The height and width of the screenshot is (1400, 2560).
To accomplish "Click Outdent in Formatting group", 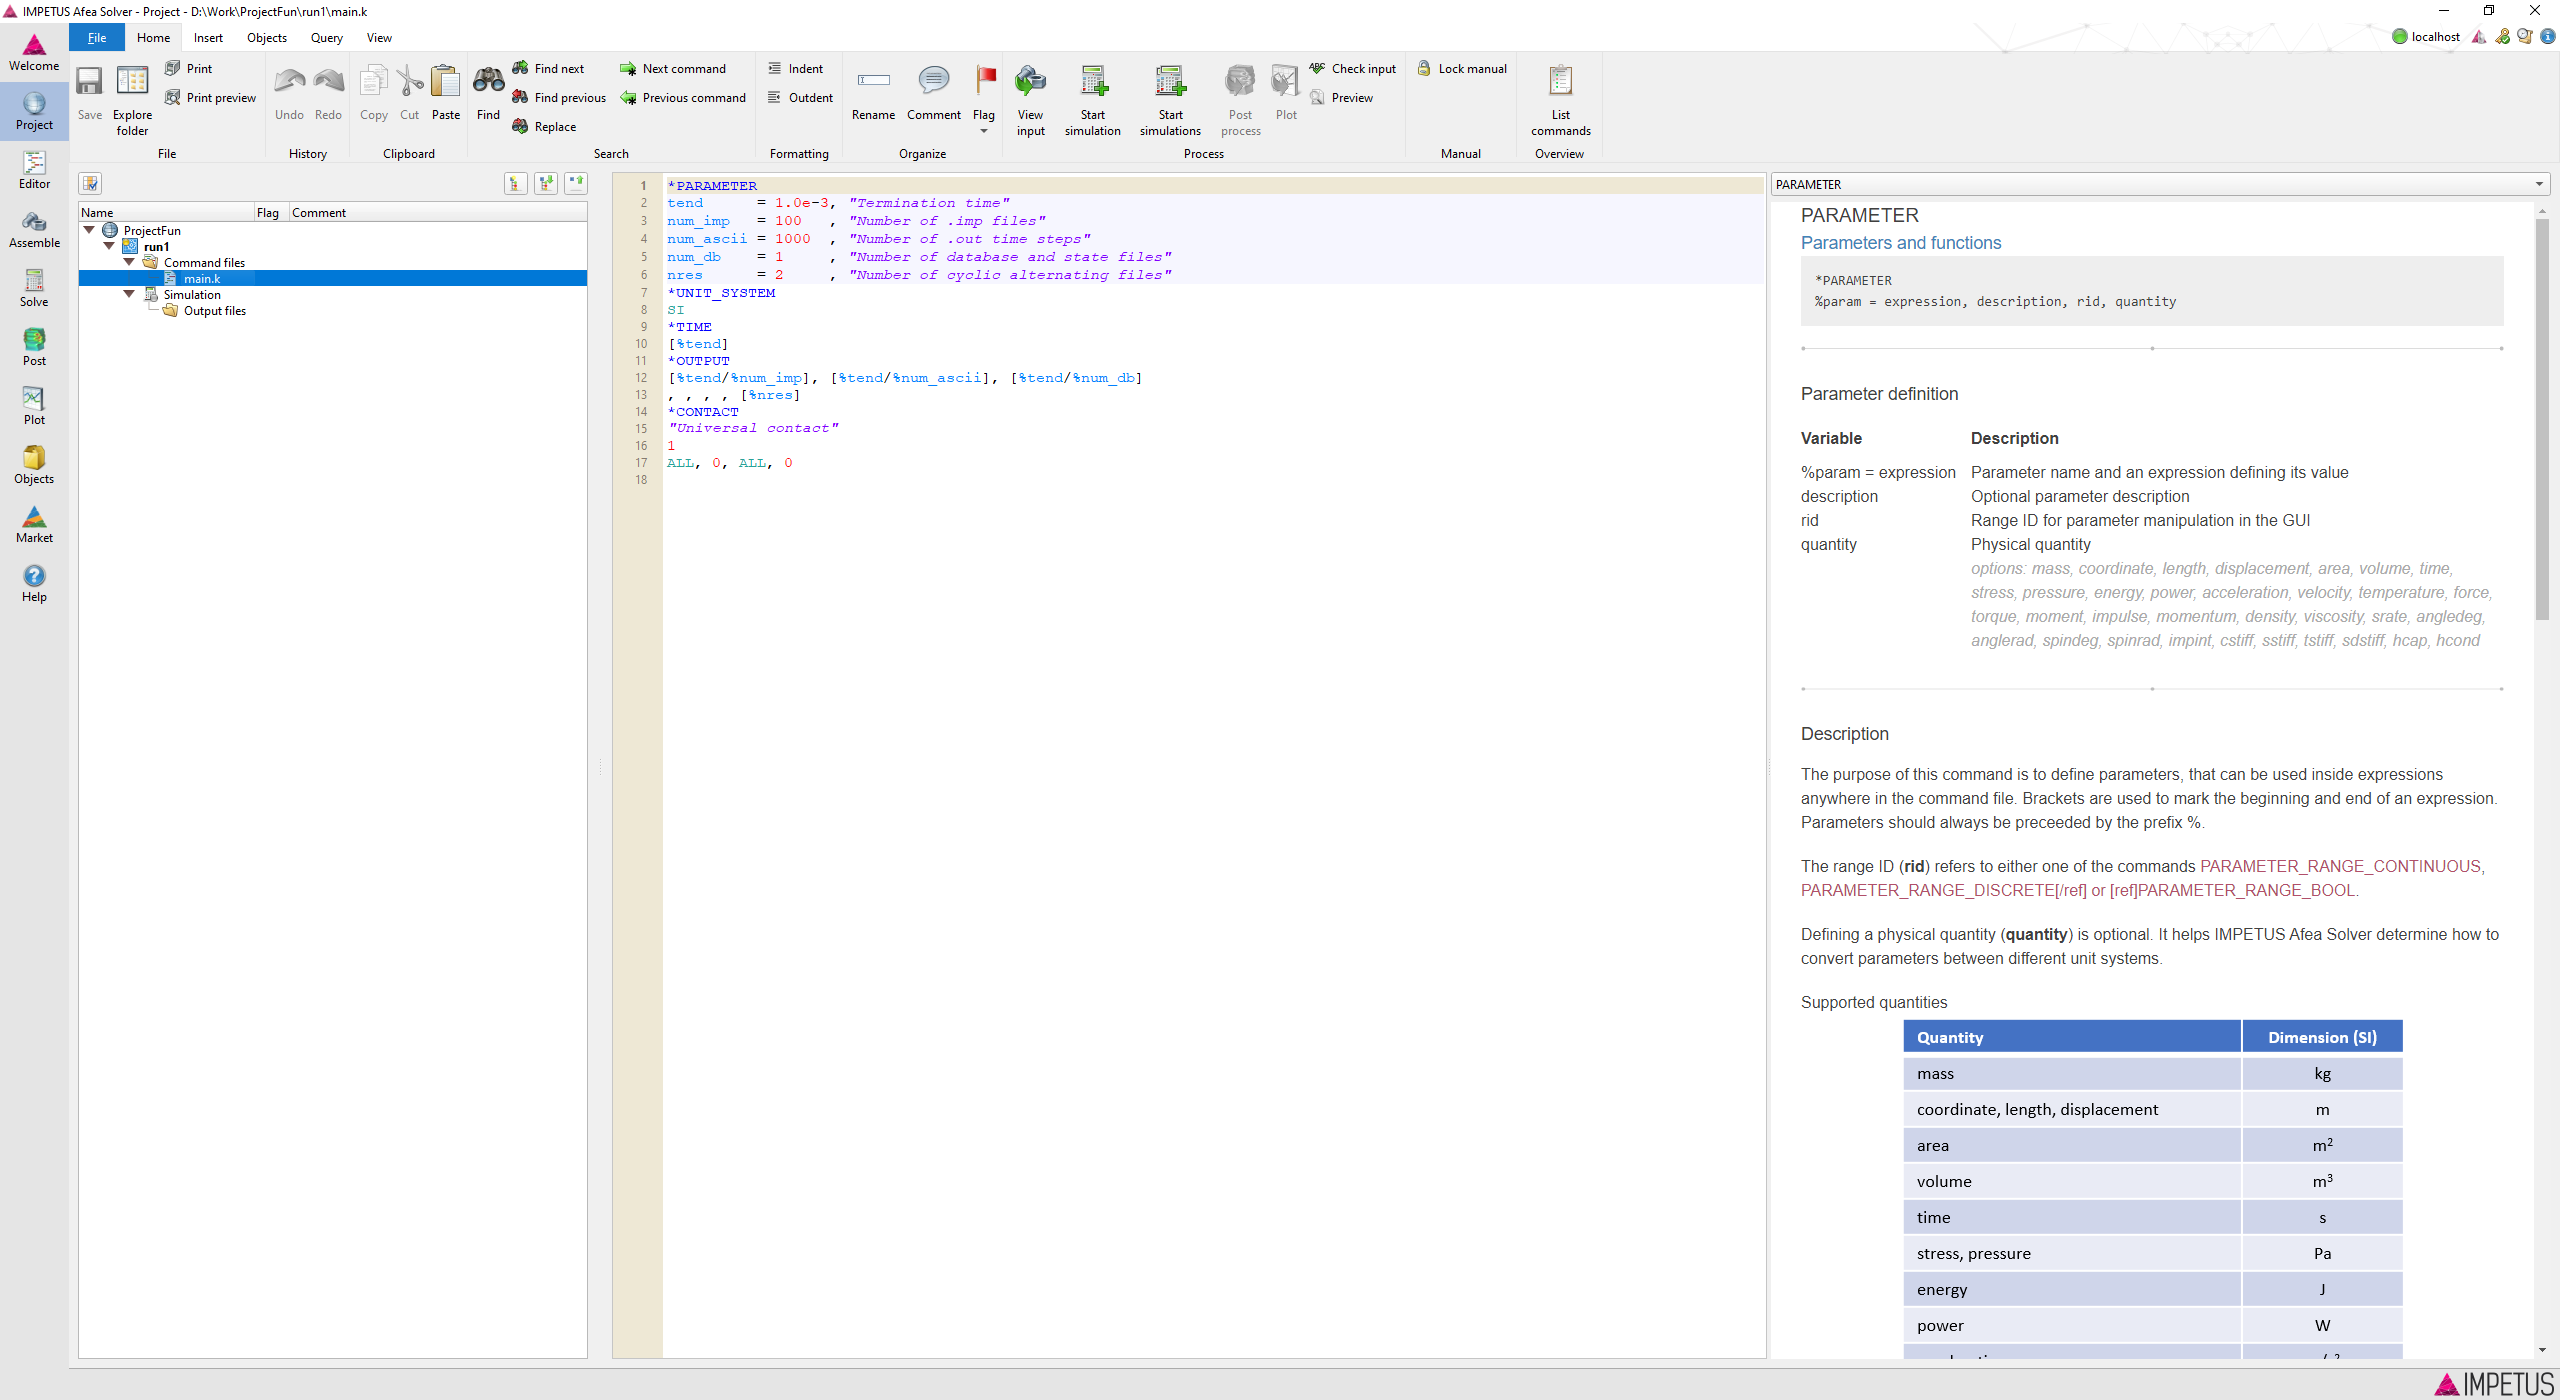I will point(800,97).
